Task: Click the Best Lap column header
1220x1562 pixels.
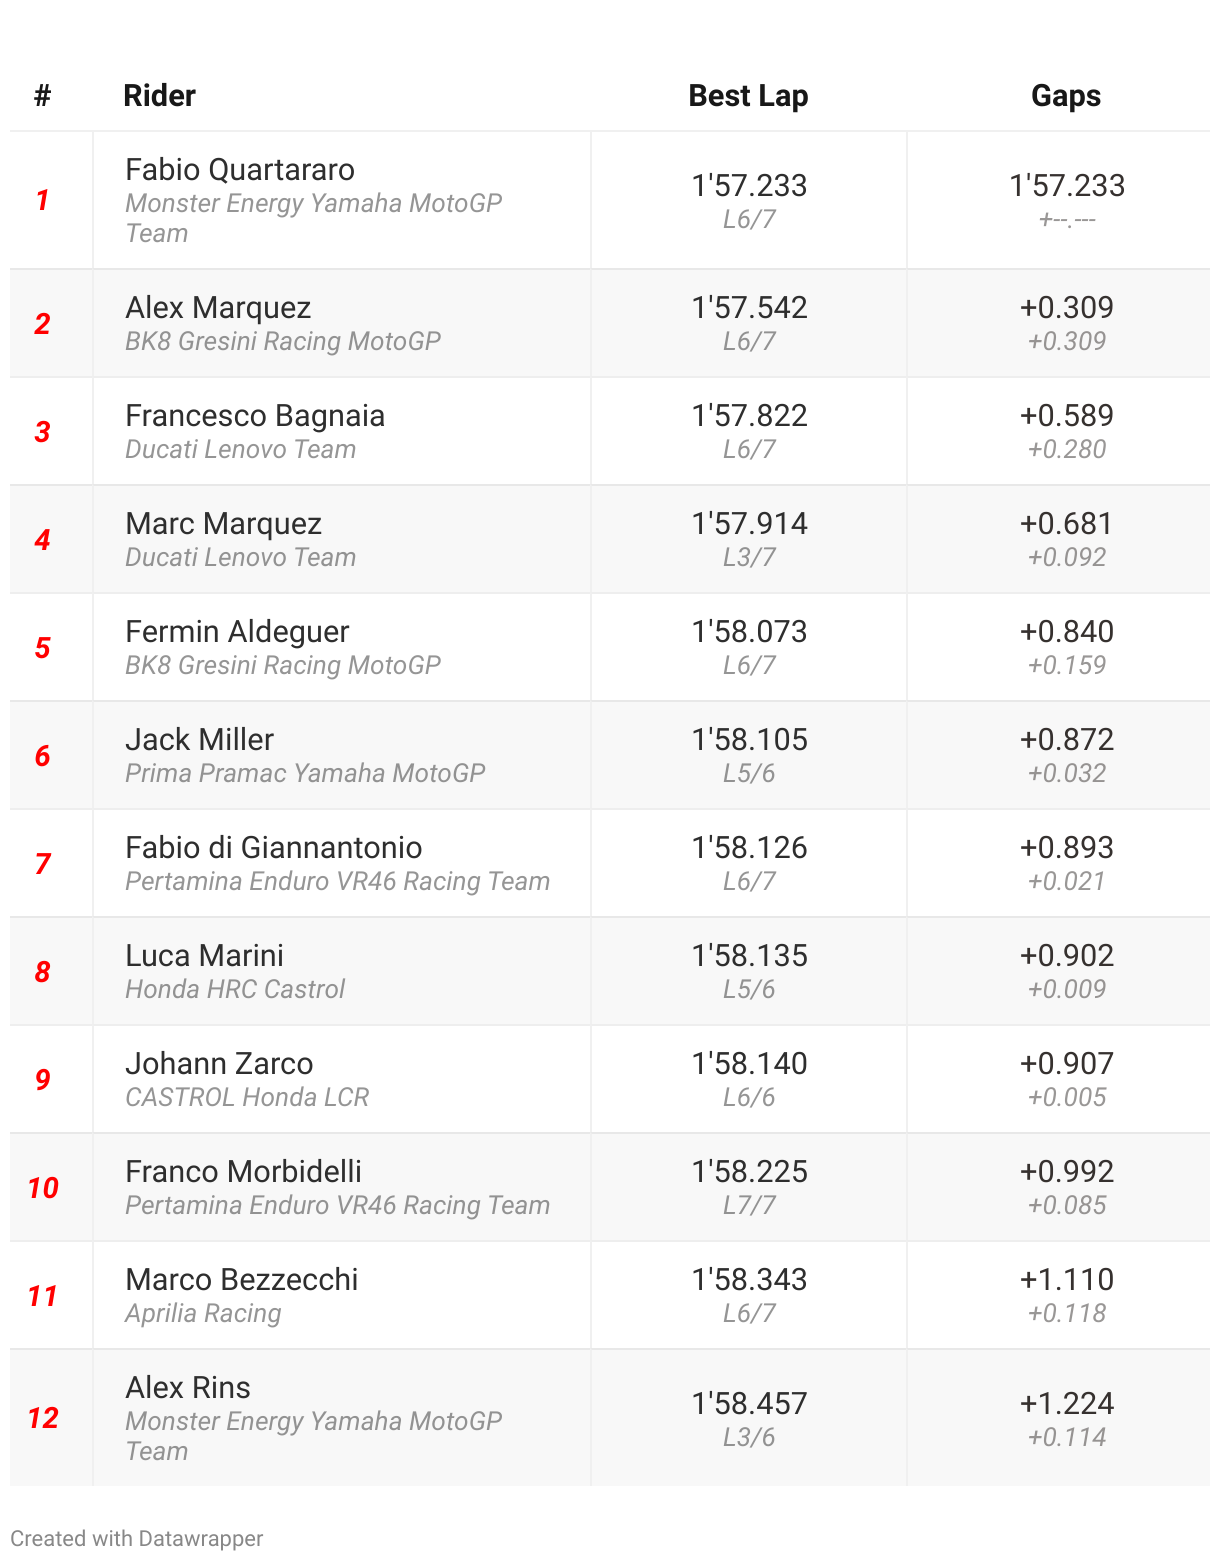Action: click(x=748, y=96)
